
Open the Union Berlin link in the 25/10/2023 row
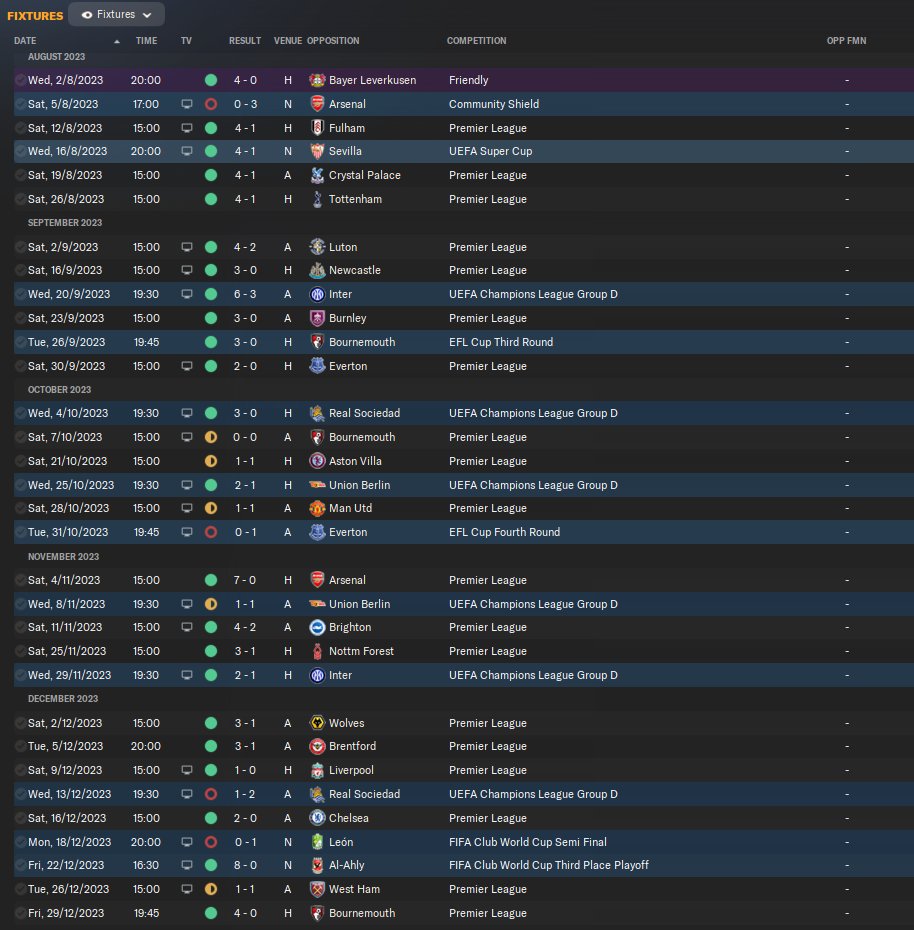click(359, 485)
